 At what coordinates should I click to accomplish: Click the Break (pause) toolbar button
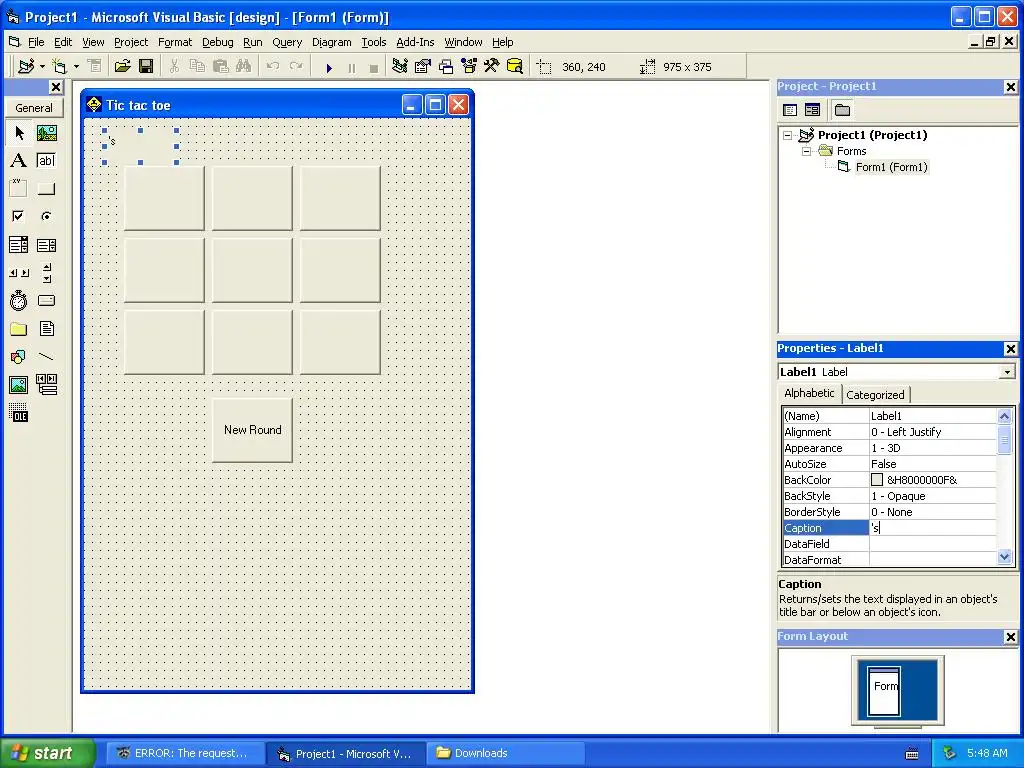pyautogui.click(x=351, y=67)
